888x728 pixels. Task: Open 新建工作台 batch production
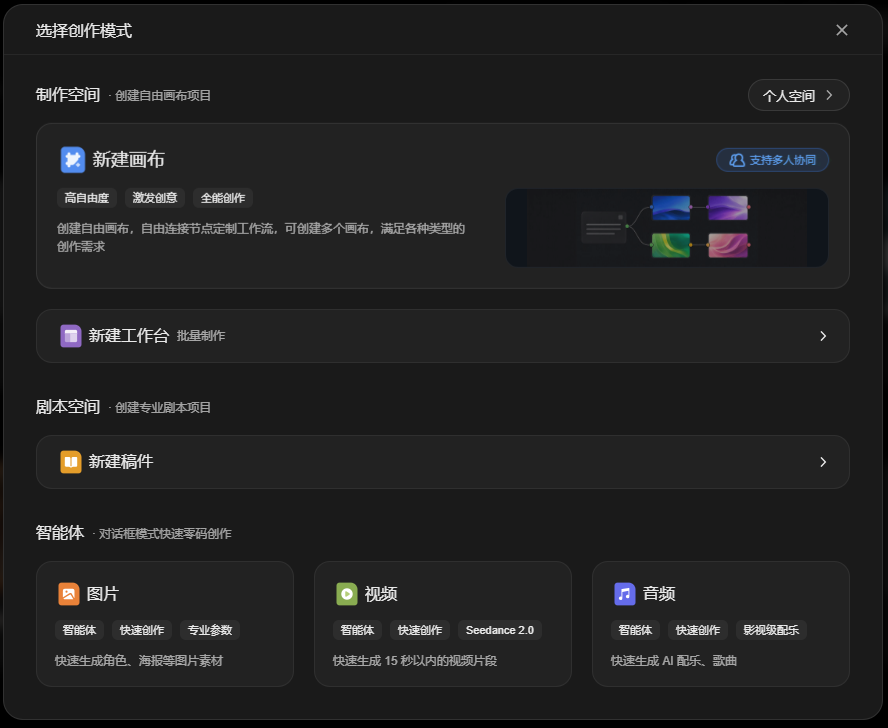point(443,336)
